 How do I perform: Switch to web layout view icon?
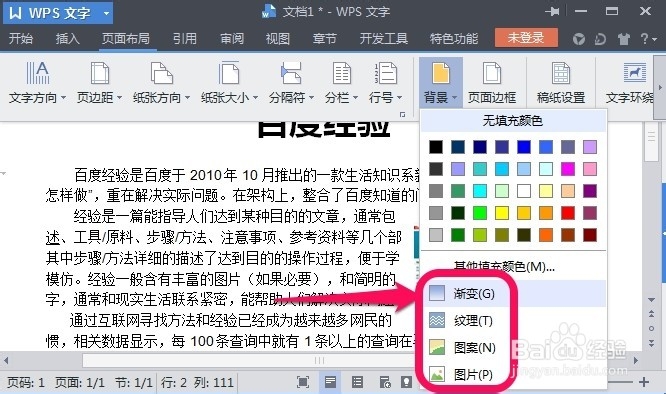click(x=384, y=382)
